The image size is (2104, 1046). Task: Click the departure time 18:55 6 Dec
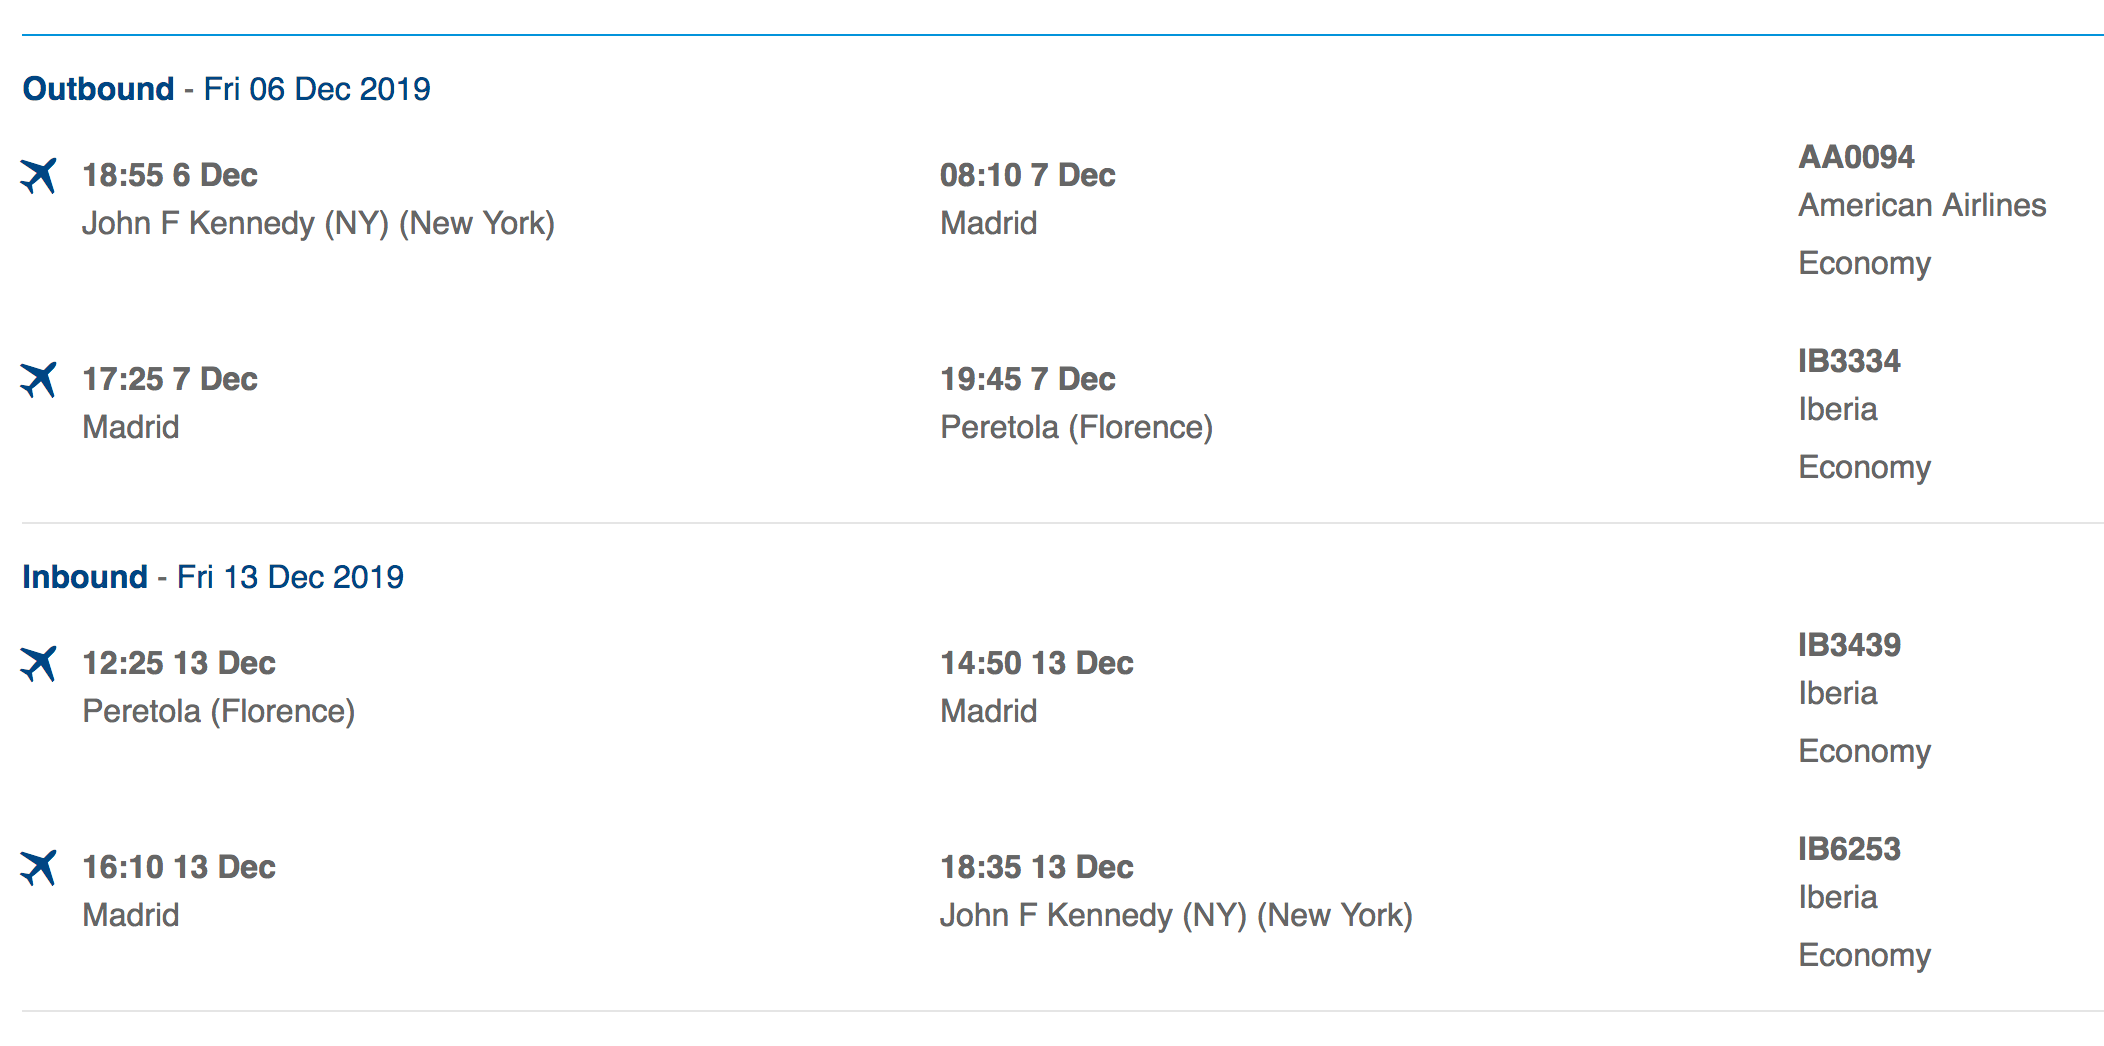170,175
